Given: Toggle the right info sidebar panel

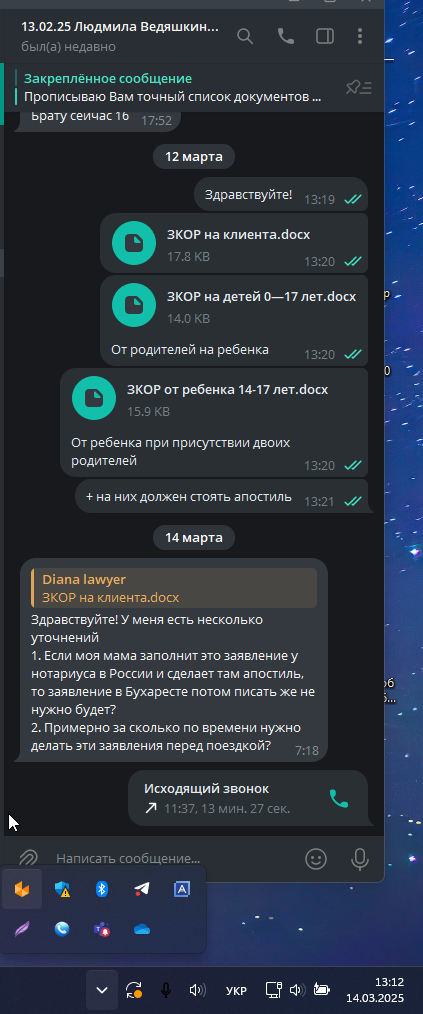Looking at the screenshot, I should (325, 36).
